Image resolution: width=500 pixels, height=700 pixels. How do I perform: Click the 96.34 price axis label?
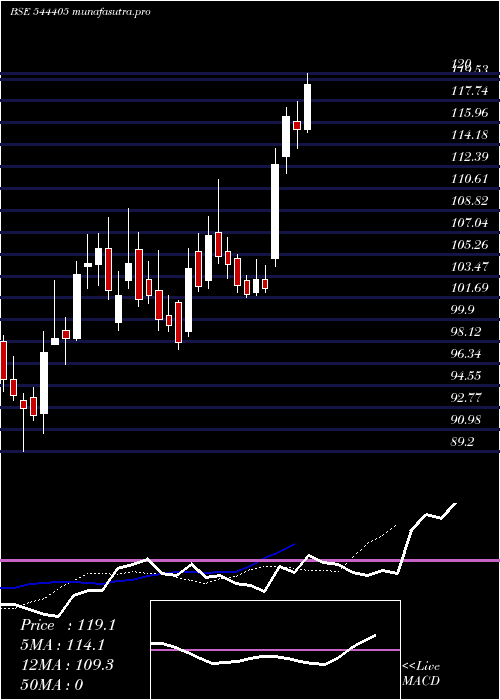(467, 354)
